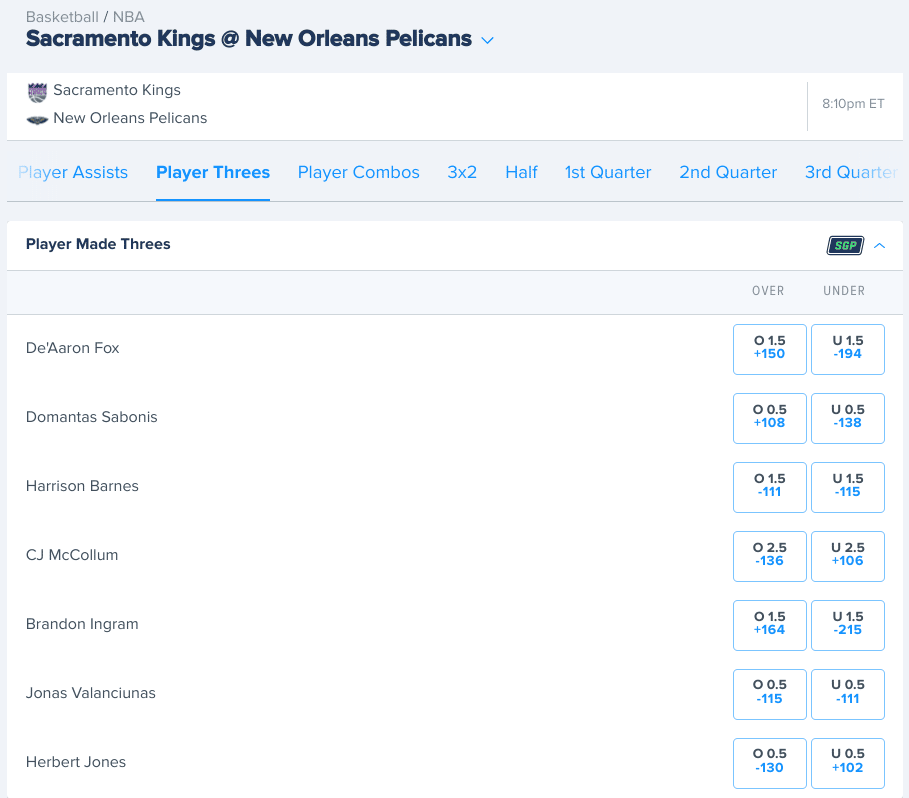This screenshot has width=909, height=798.
Task: Click the Harrison Barnes player name
Action: 82,486
